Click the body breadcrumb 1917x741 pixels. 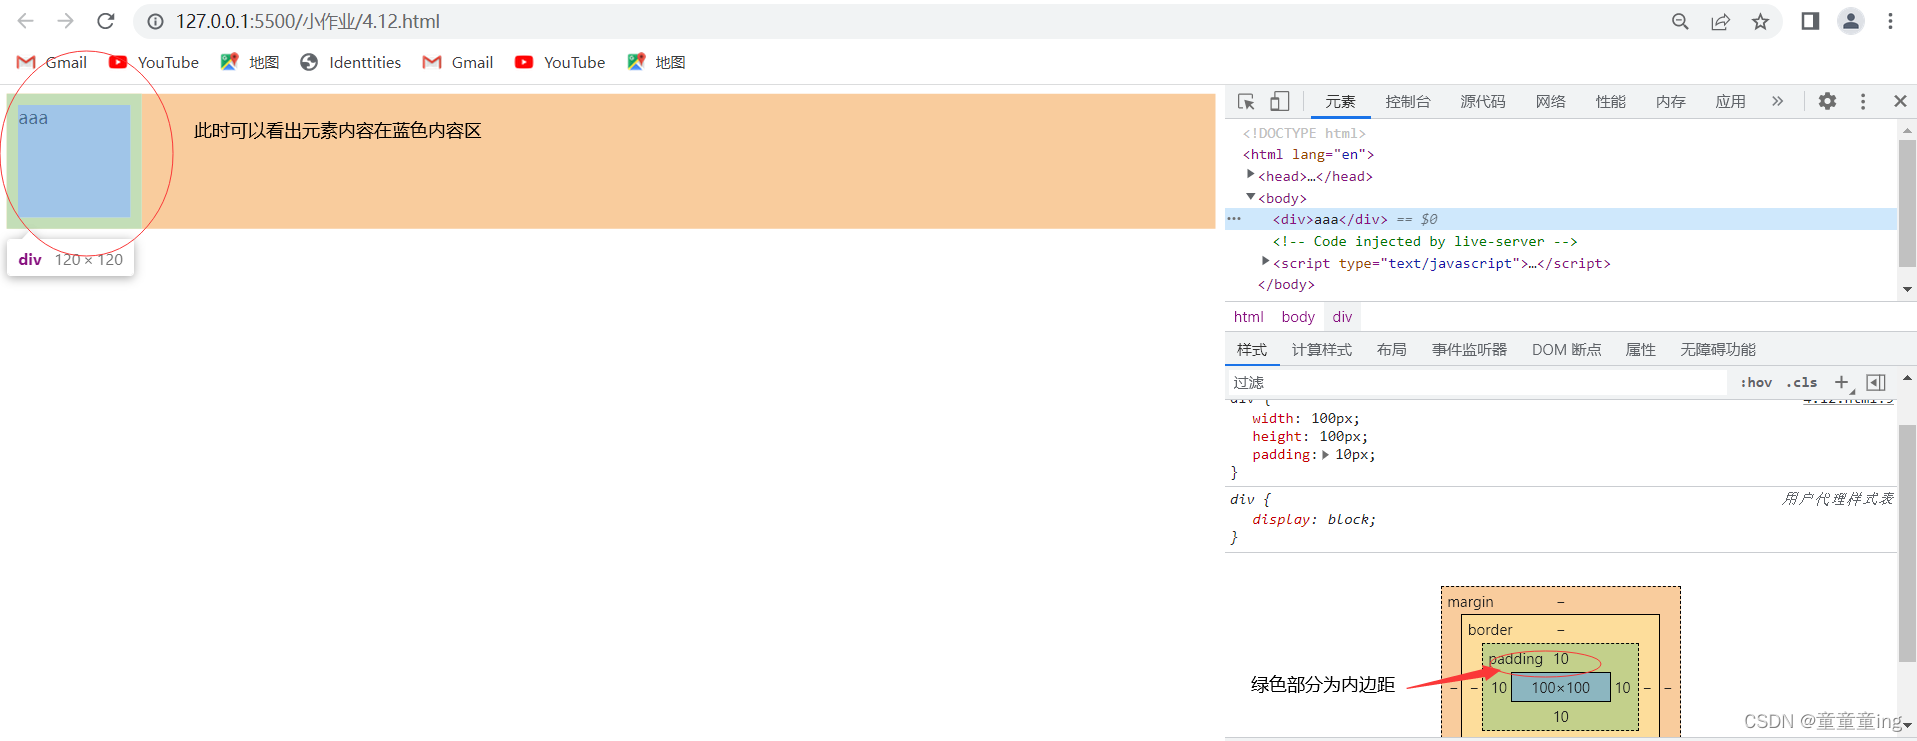[x=1298, y=317]
